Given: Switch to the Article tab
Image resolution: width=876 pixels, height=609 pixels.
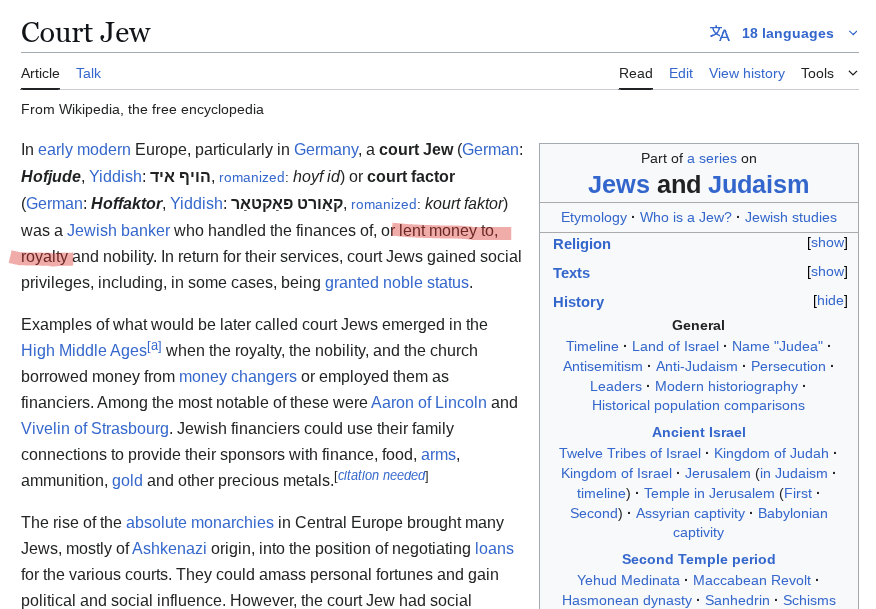Looking at the screenshot, I should [x=40, y=73].
